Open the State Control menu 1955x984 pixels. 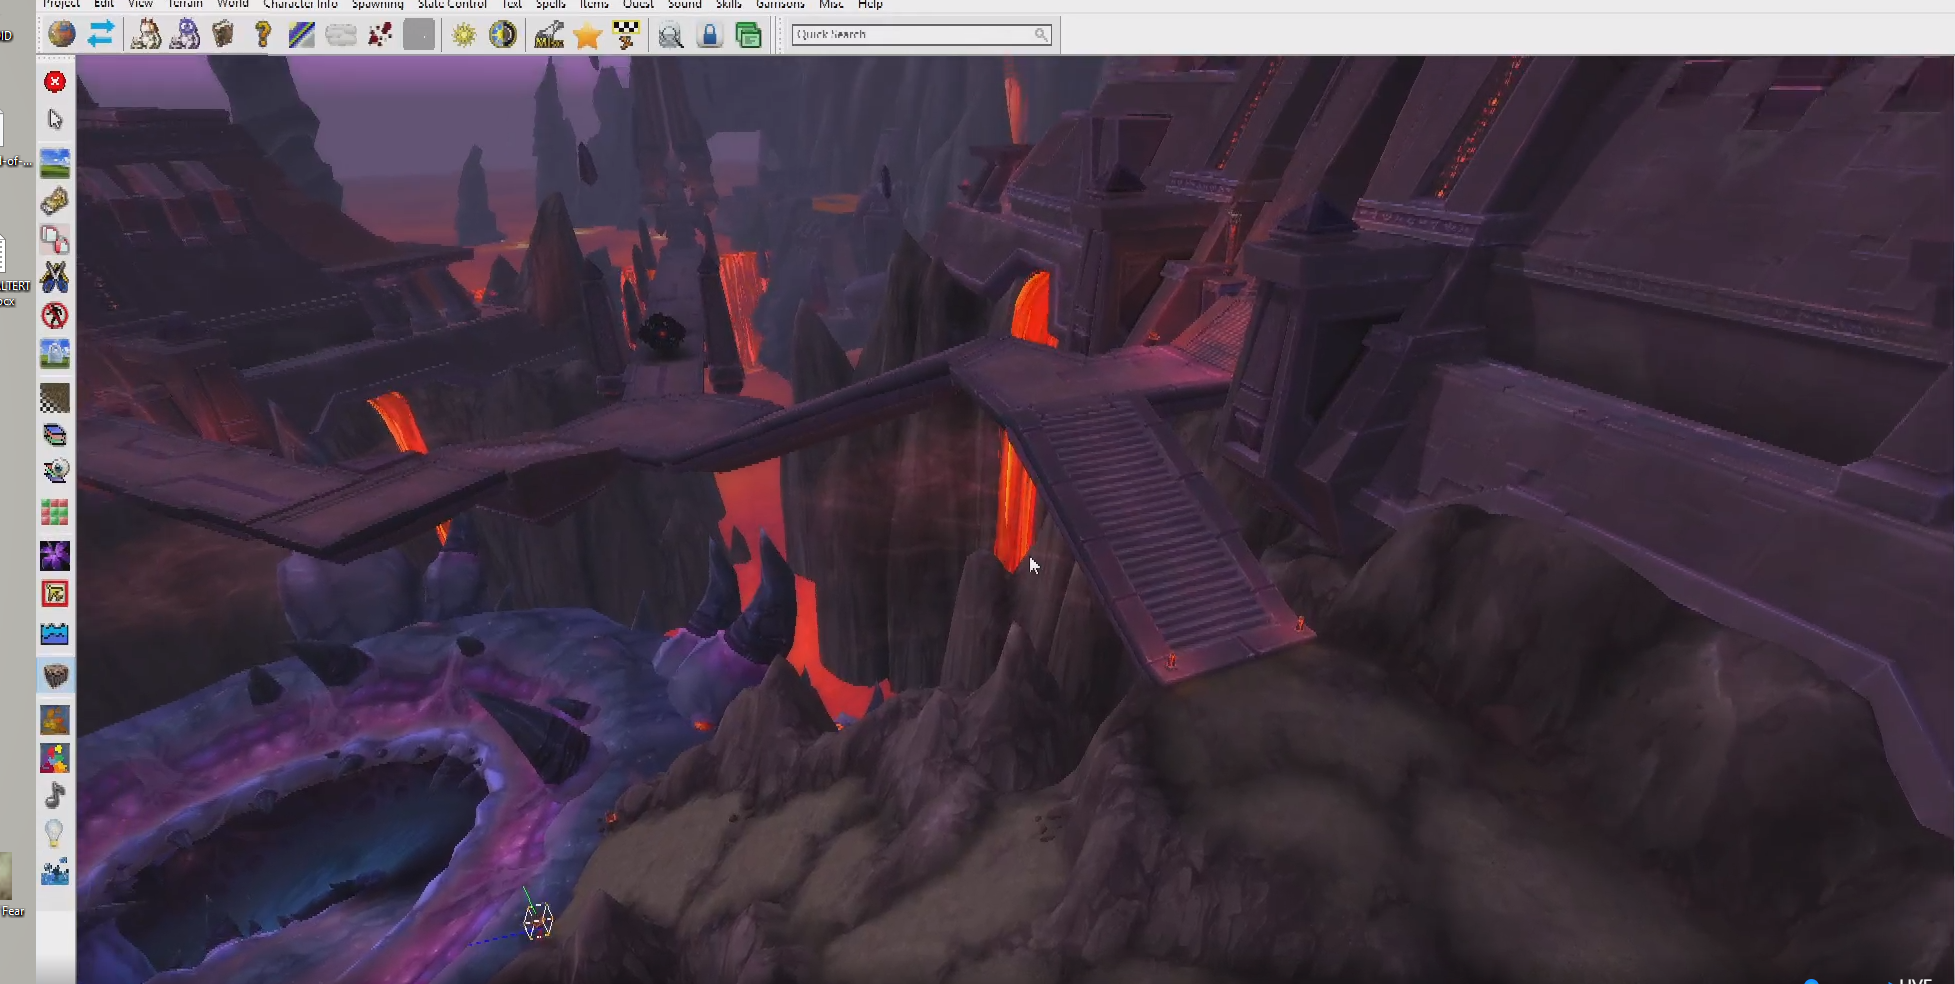click(452, 4)
